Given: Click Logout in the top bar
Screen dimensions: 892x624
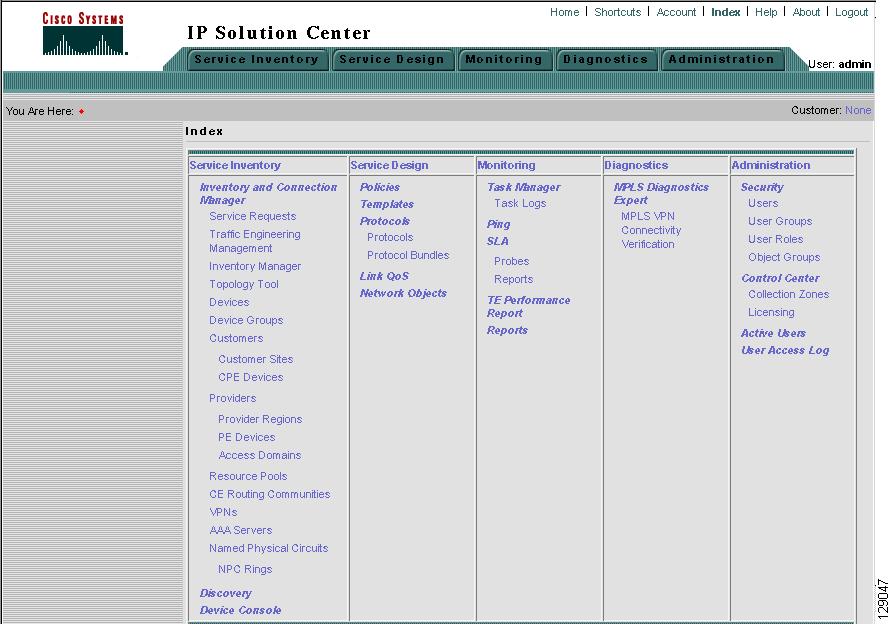Looking at the screenshot, I should click(x=851, y=12).
